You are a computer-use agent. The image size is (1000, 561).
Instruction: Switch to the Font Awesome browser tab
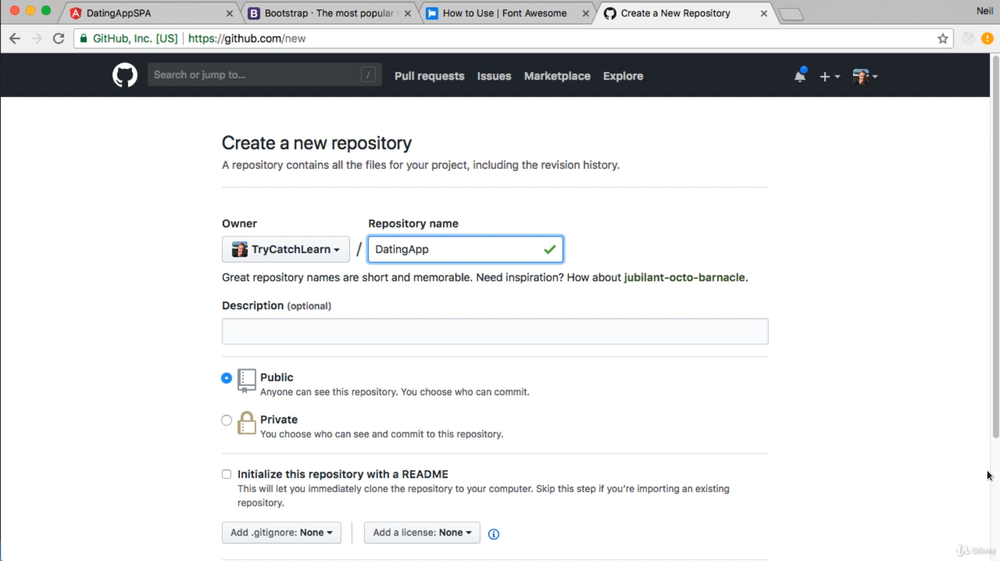pos(505,14)
